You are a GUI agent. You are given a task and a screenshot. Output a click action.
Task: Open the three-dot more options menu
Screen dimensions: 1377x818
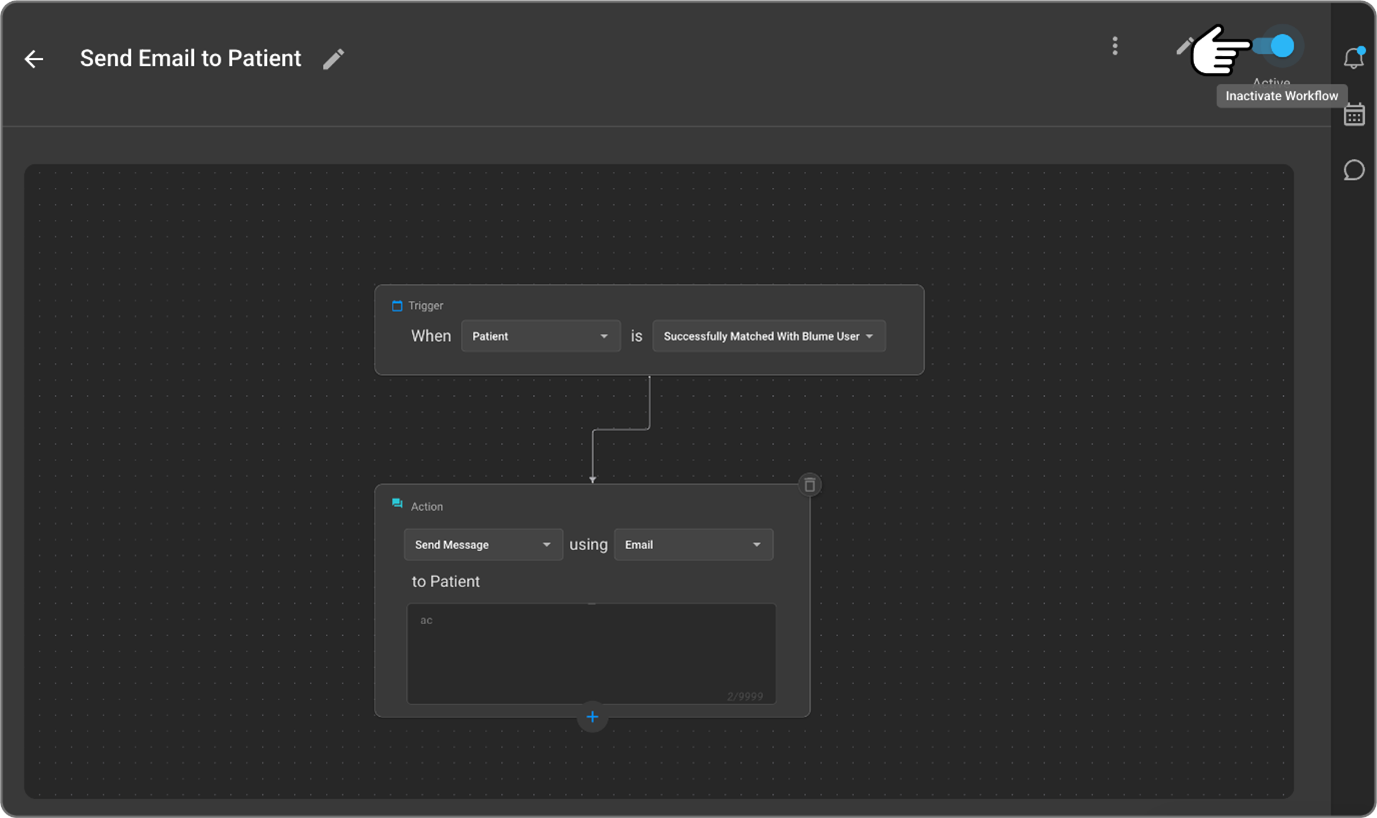point(1115,46)
